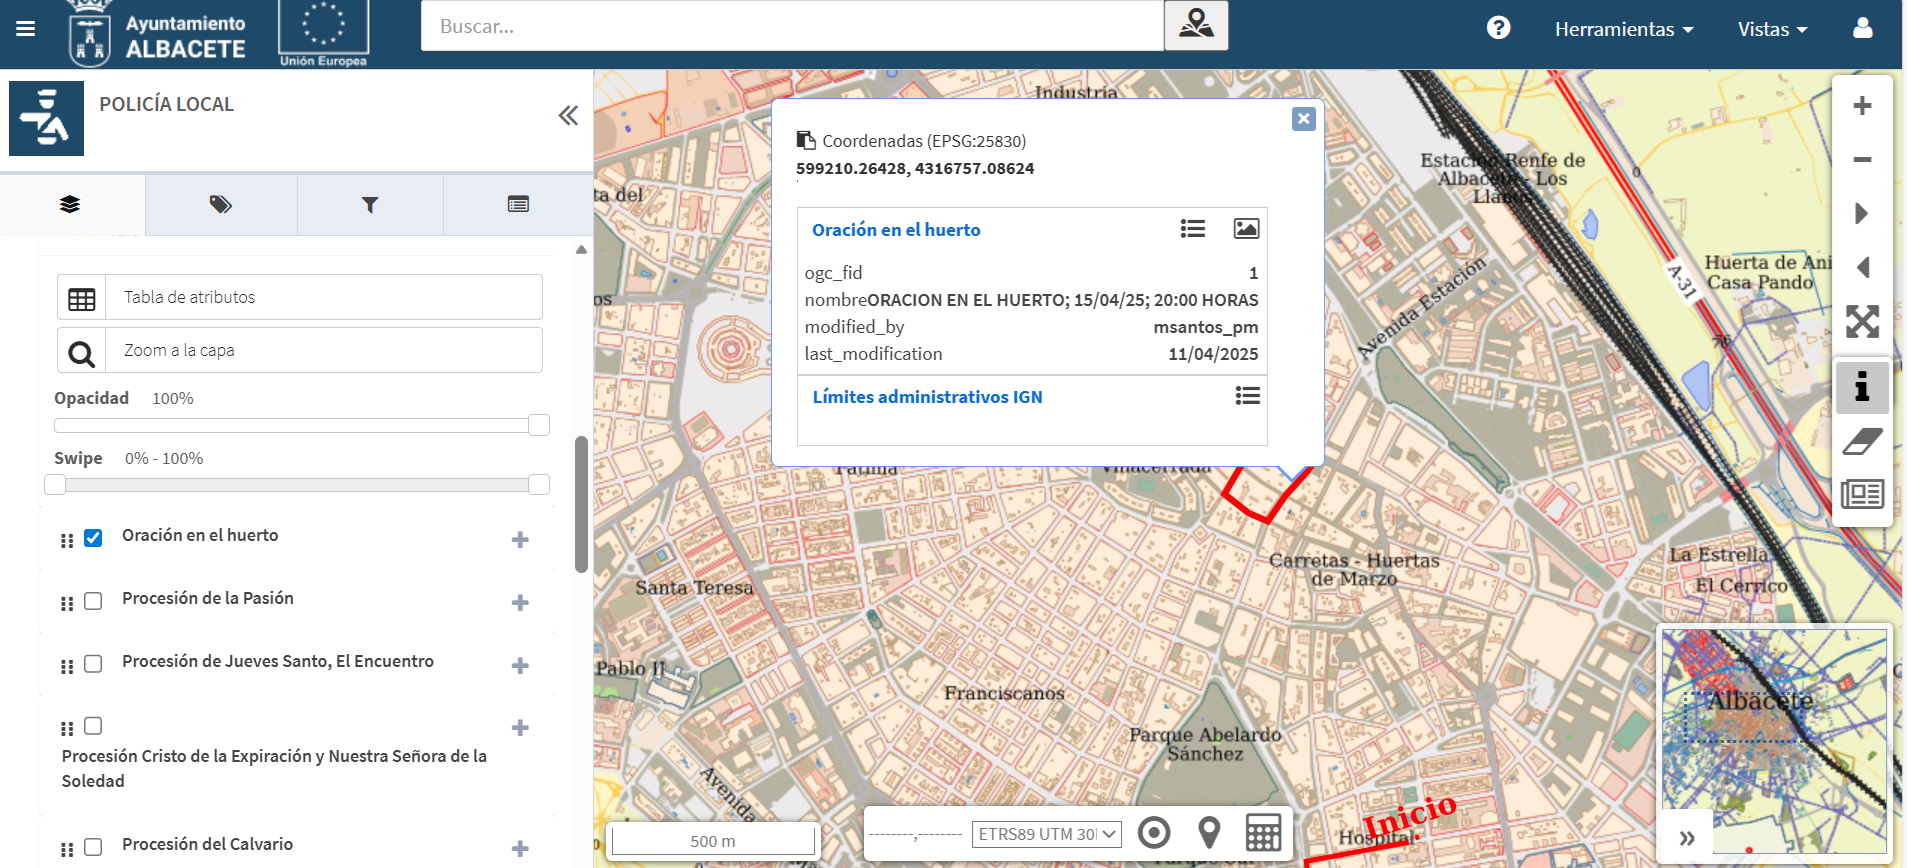Click the Tabla de atributos table icon

coord(82,298)
